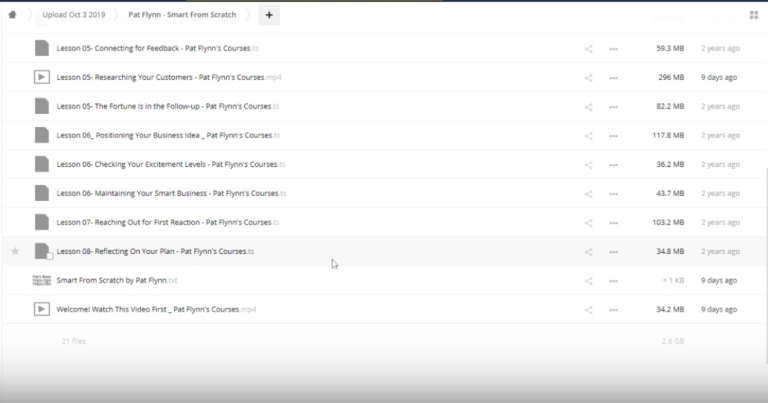768x403 pixels.
Task: Click file icon of Maintaining Your Smart Business
Action: (x=42, y=193)
